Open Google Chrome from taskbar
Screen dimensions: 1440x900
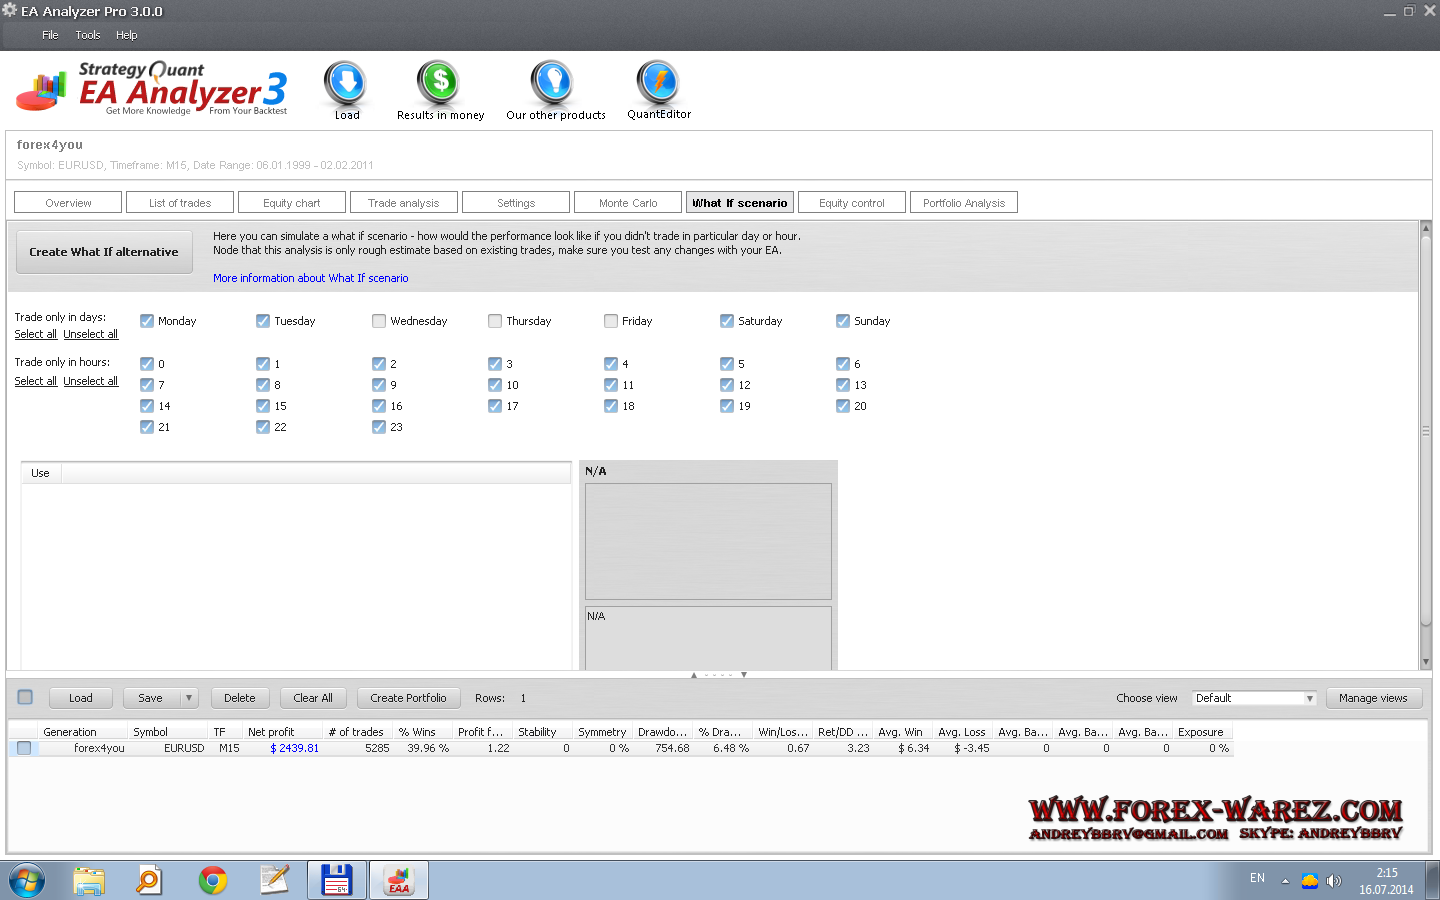click(212, 880)
